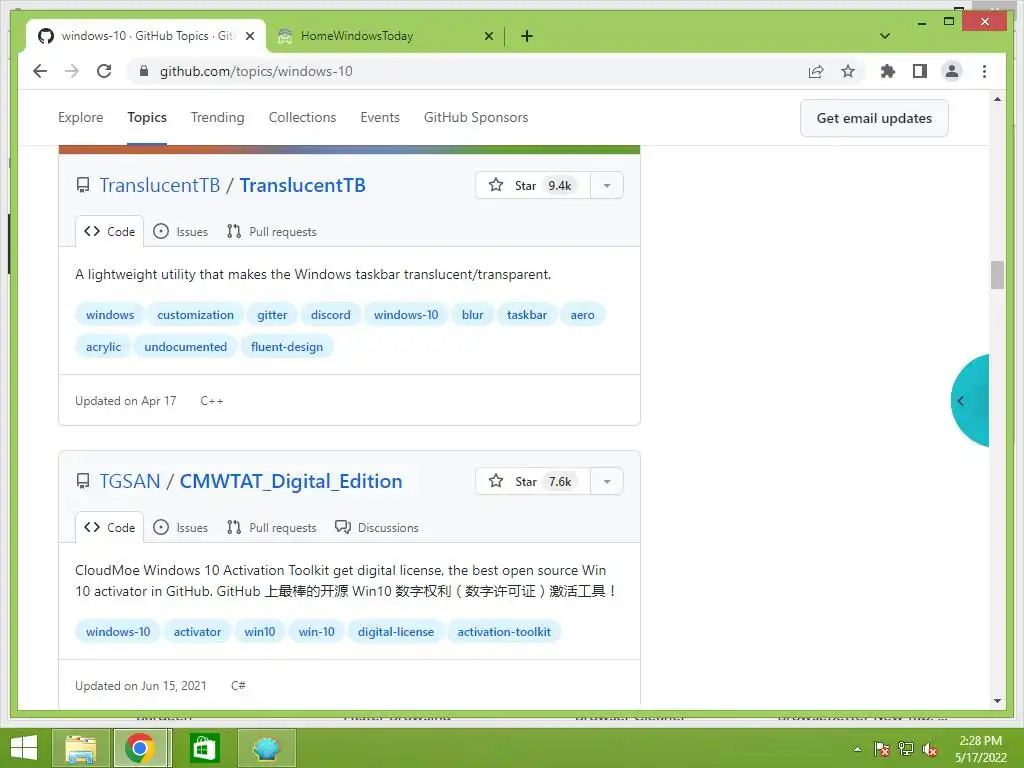Go to the Trending nav item

217,118
